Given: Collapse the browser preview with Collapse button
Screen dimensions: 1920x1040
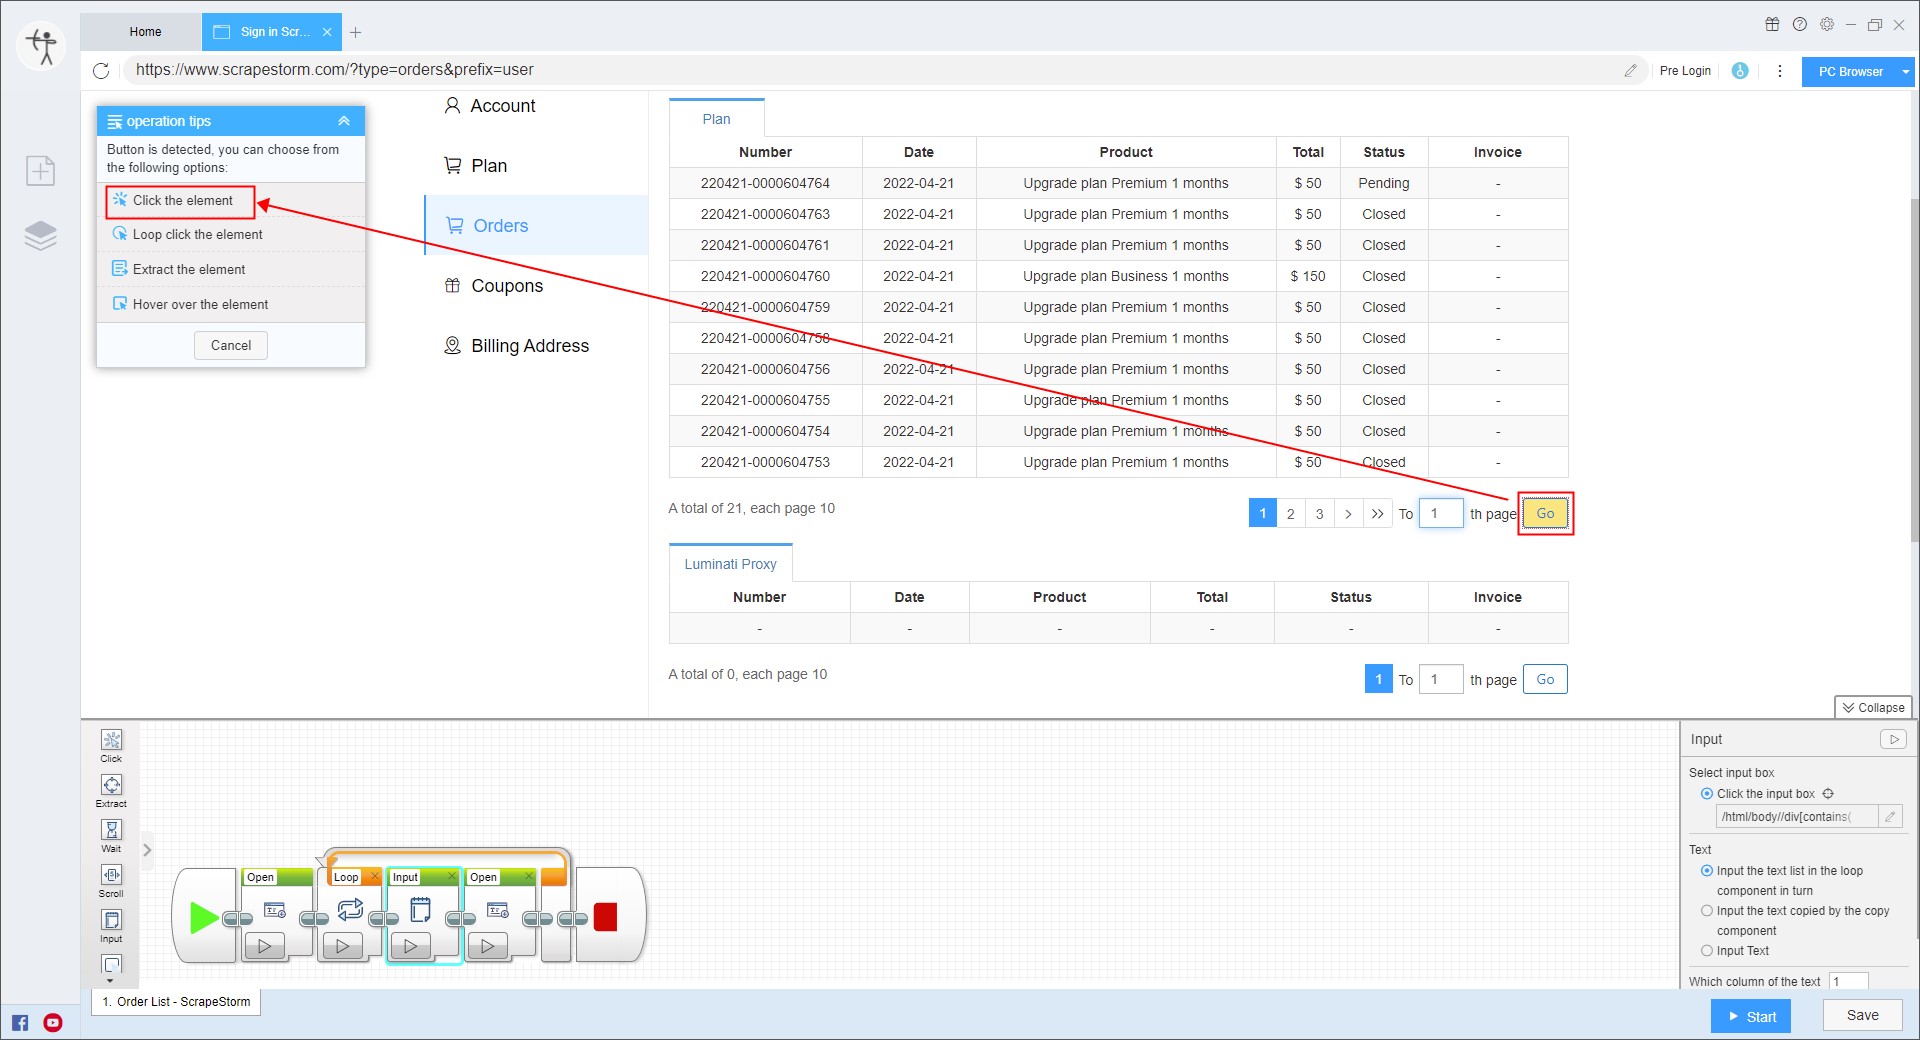Looking at the screenshot, I should click(1873, 707).
